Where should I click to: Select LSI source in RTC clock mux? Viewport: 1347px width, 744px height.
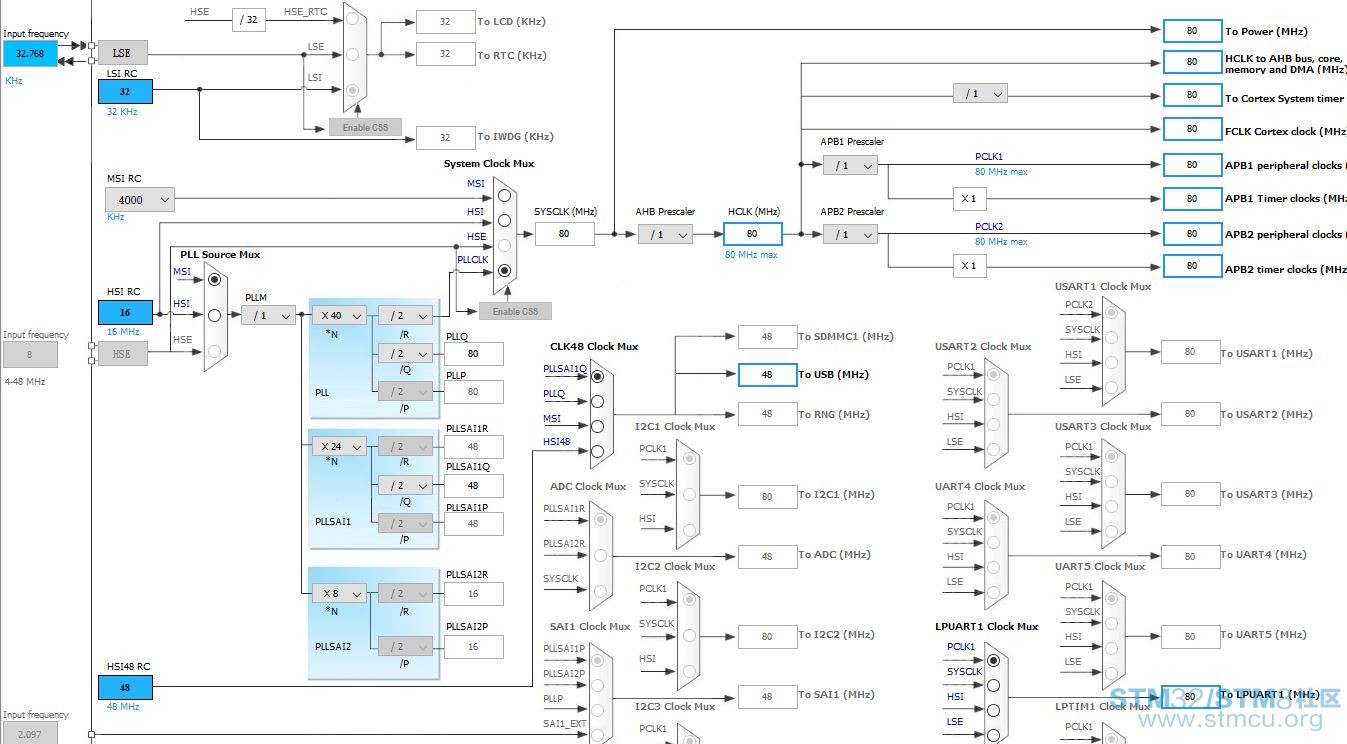pos(352,90)
